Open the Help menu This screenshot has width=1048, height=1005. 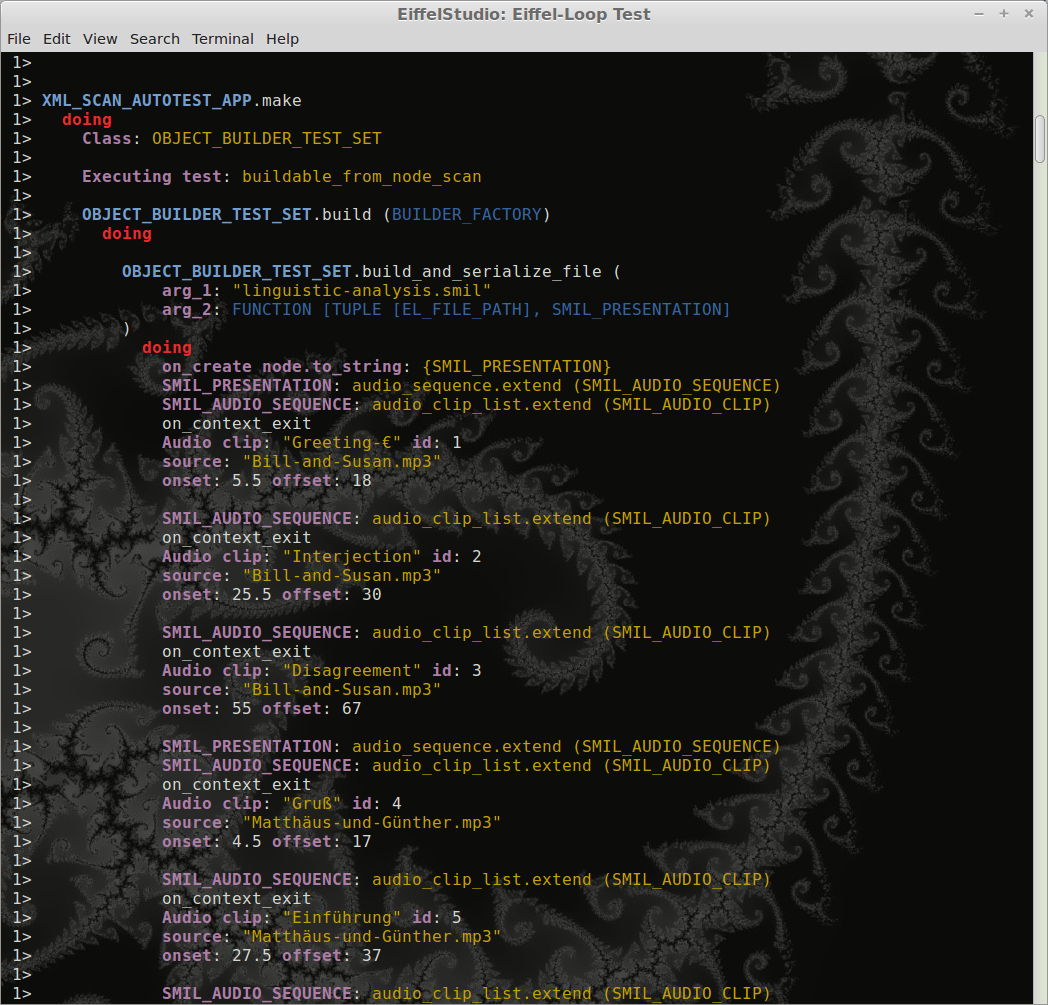tap(282, 39)
